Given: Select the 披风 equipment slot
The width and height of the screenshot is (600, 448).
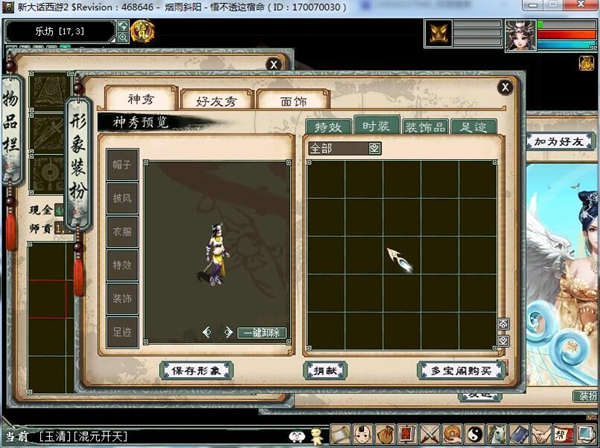Looking at the screenshot, I should (x=122, y=200).
